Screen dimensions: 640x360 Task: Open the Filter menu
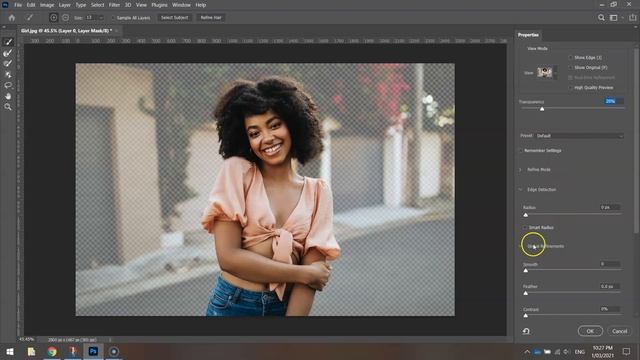(x=114, y=5)
